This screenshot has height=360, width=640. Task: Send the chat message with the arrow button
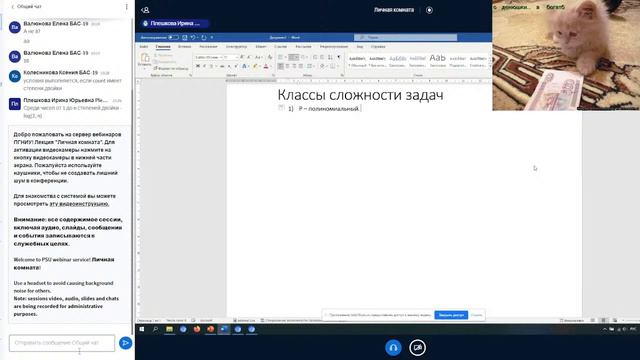point(125,343)
